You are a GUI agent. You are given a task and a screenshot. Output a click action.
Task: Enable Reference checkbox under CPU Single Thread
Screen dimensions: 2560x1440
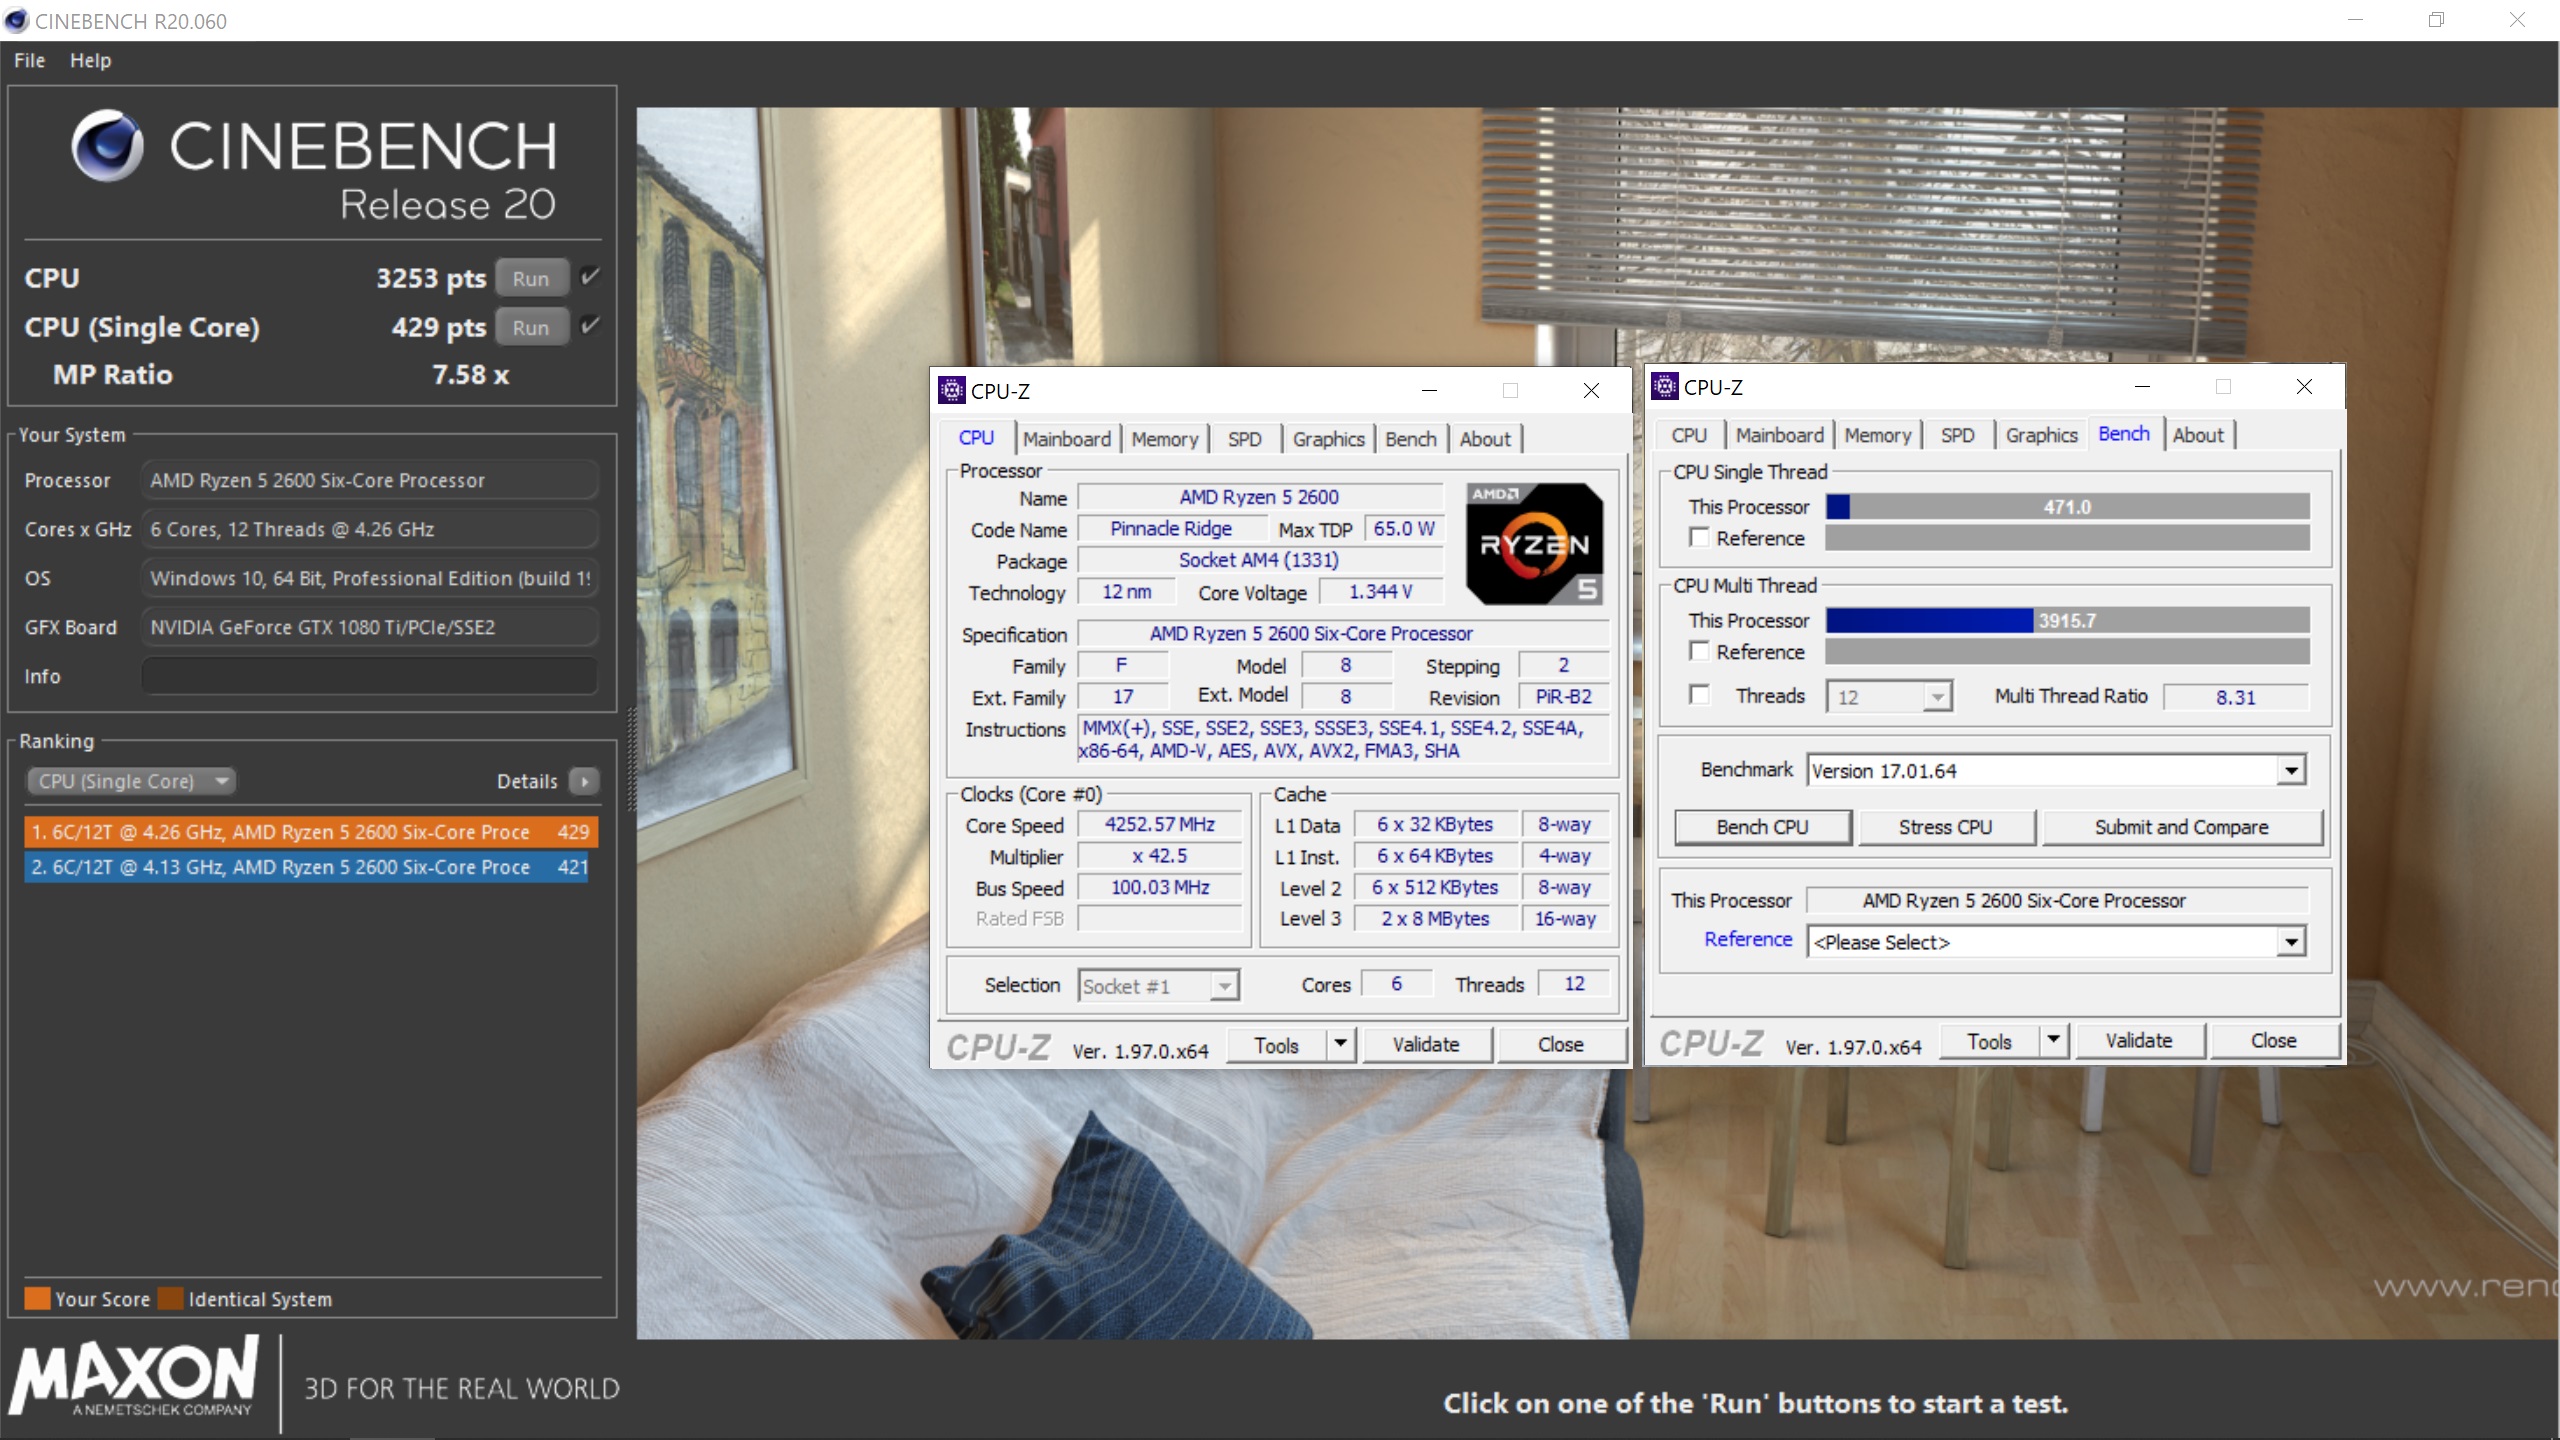point(1698,537)
